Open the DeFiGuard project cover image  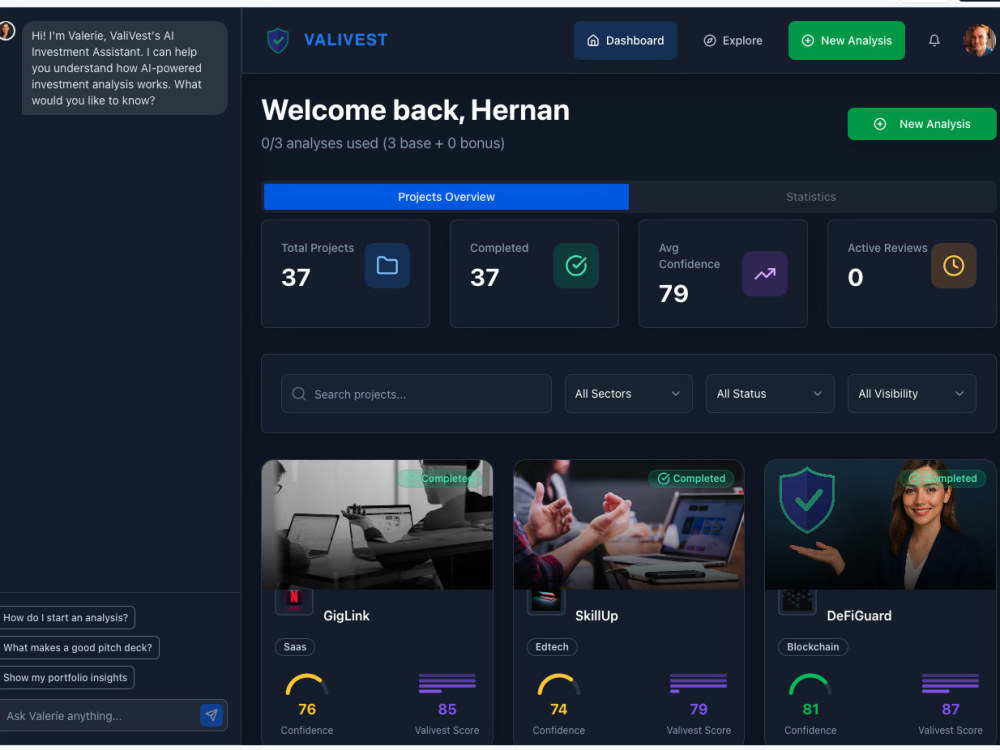(880, 524)
